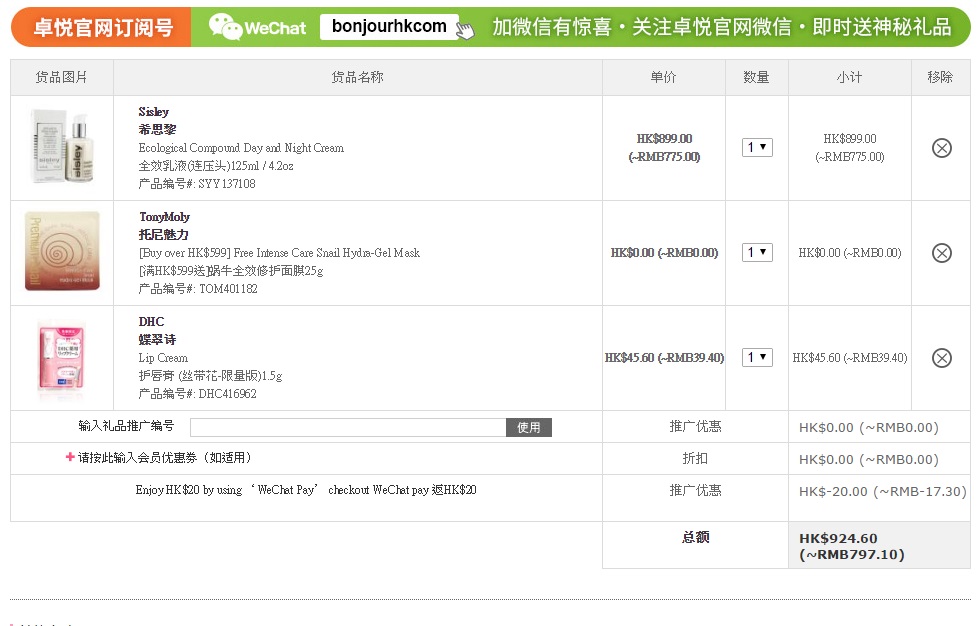The image size is (978, 626).
Task: Open quantity dropdown for Sisley cream
Action: (757, 148)
